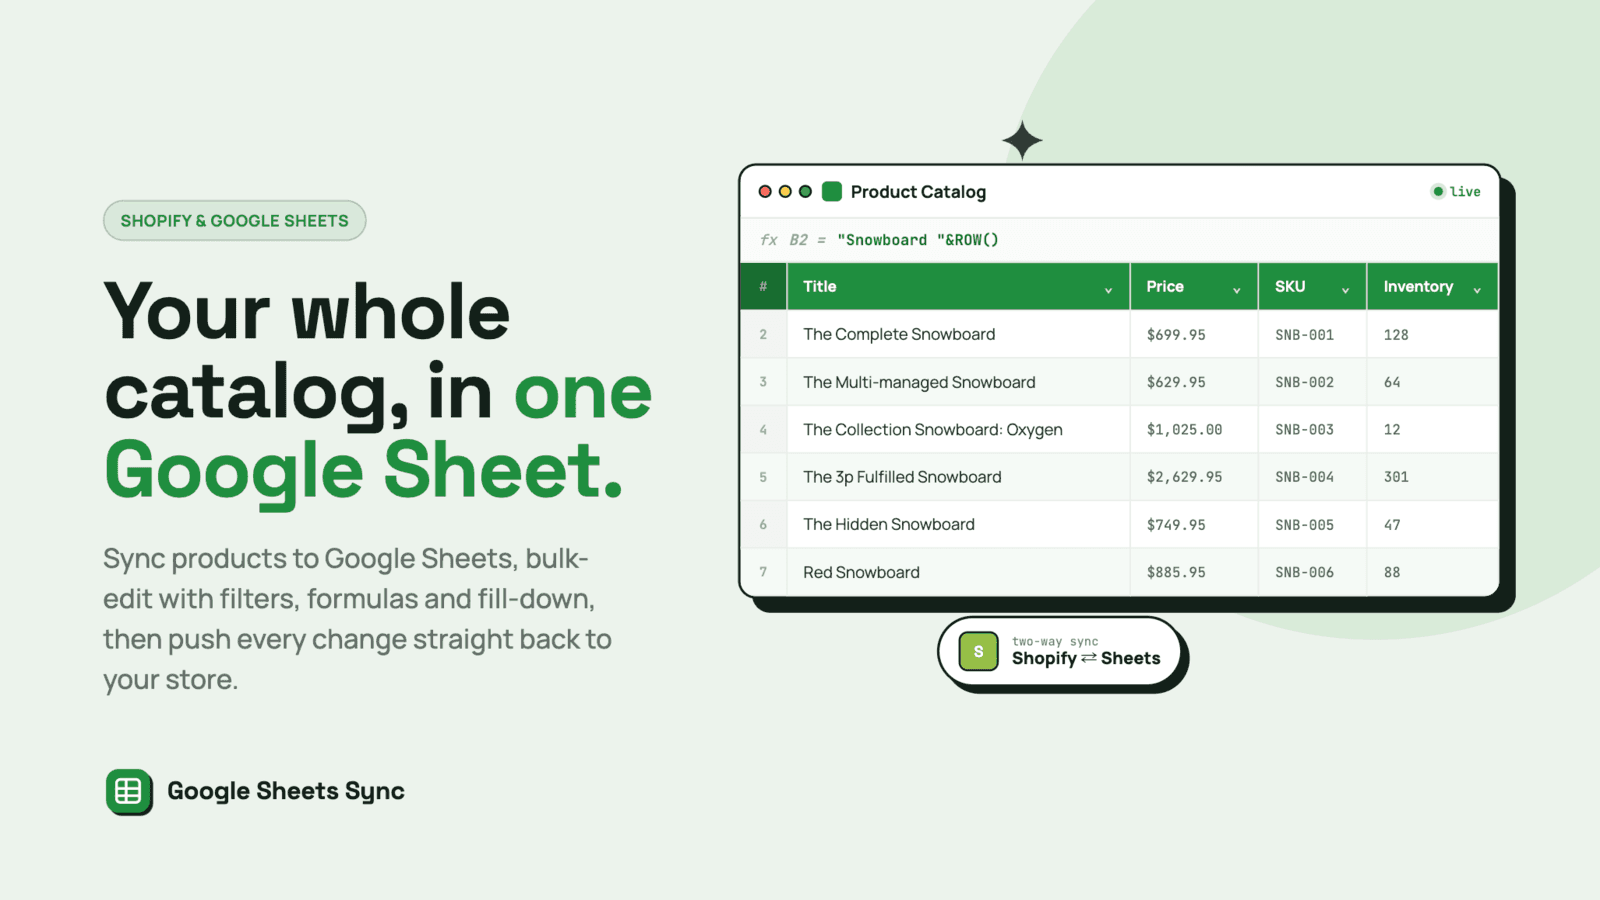Click the price cell $2,629.95
Image resolution: width=1600 pixels, height=900 pixels.
click(x=1194, y=477)
